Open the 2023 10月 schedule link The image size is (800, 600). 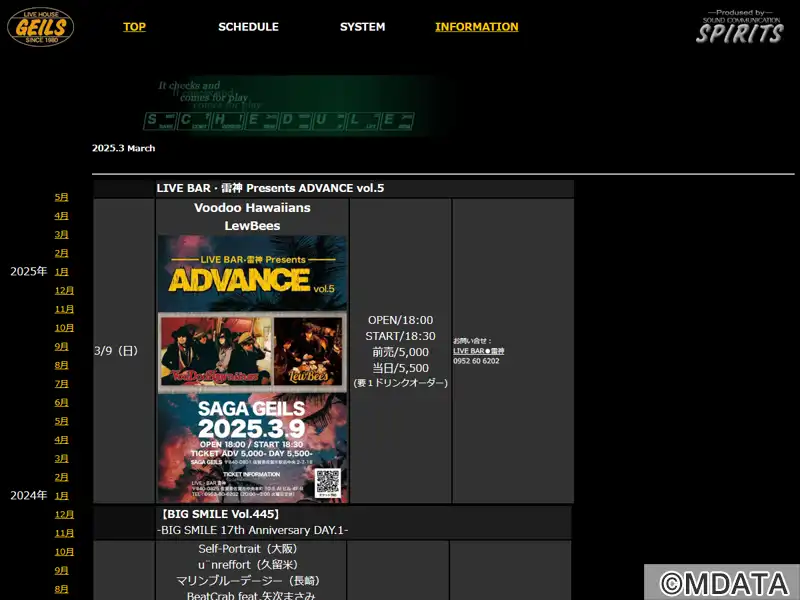(x=64, y=552)
